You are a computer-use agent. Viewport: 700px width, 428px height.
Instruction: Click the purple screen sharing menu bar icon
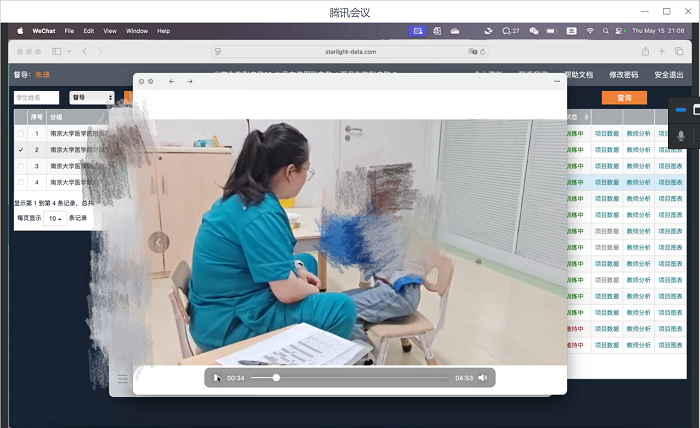pyautogui.click(x=418, y=31)
